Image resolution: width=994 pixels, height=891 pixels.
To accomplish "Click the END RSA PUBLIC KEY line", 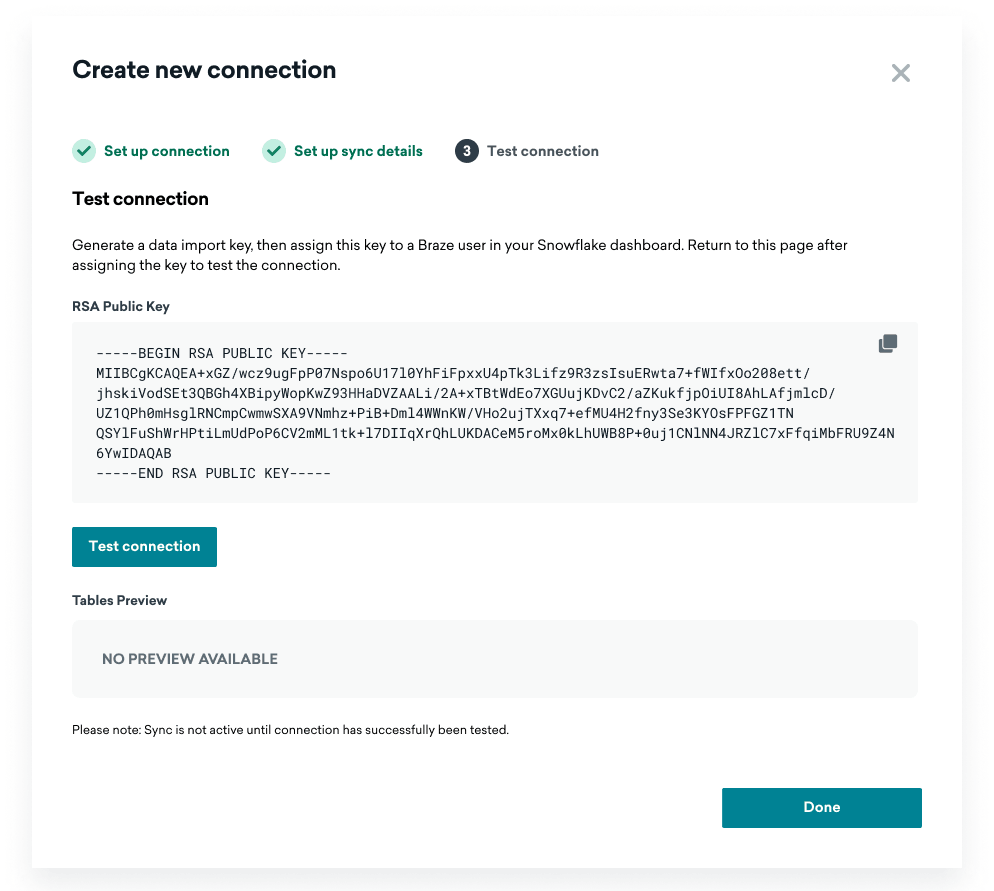I will point(213,472).
